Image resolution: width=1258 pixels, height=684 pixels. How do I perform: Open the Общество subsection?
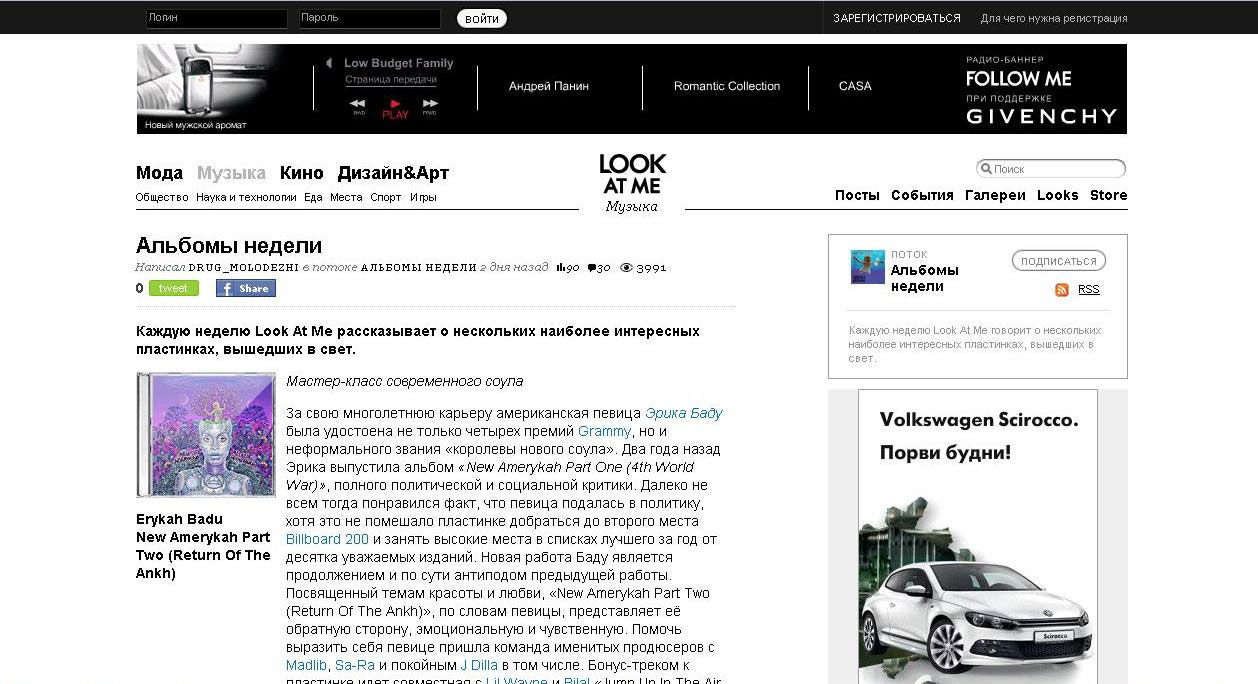[x=162, y=197]
